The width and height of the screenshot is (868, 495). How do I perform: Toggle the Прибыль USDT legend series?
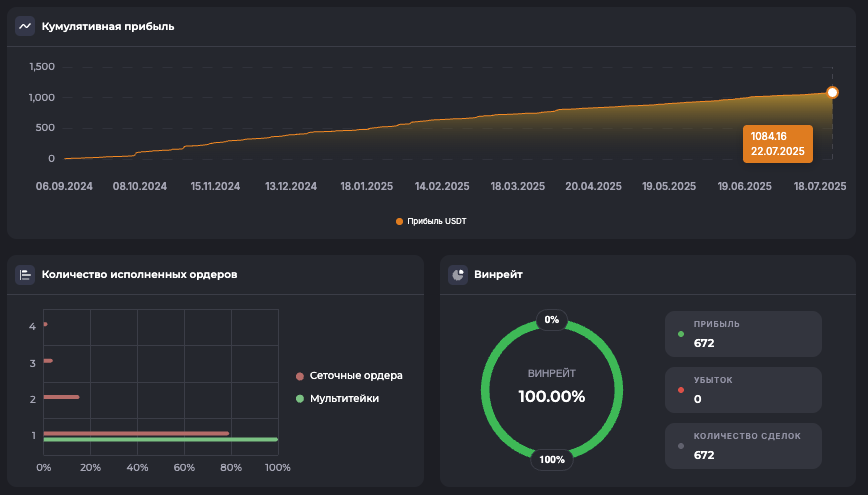[431, 221]
